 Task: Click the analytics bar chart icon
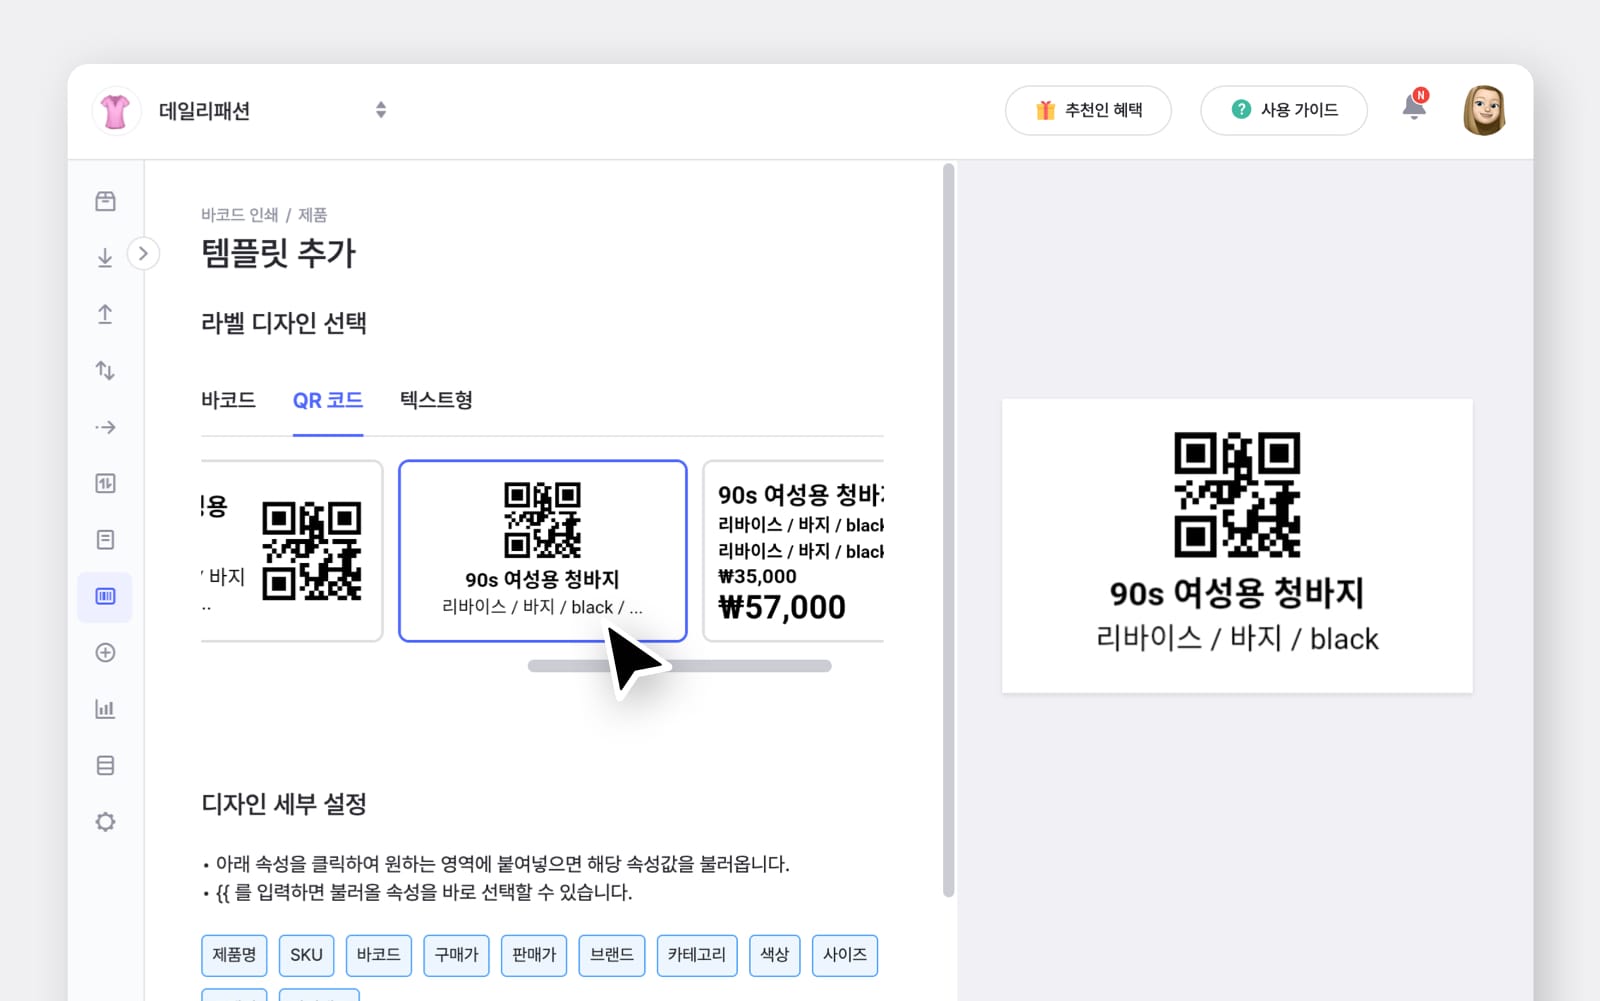click(x=105, y=709)
